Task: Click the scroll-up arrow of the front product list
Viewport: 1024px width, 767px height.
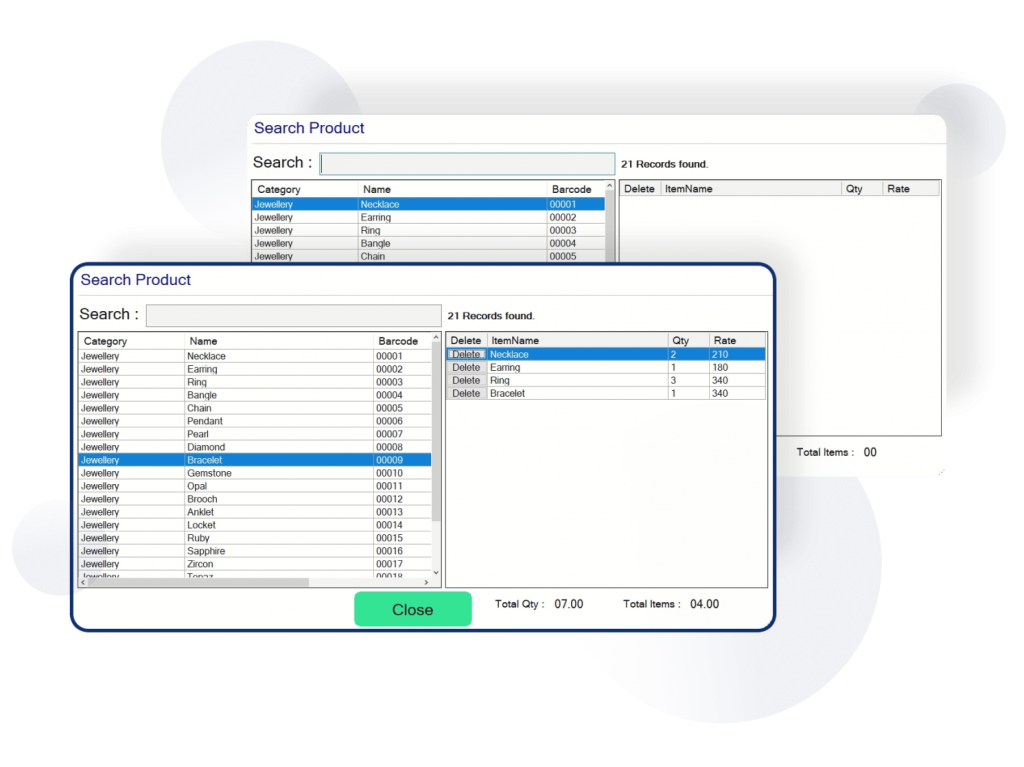Action: click(x=436, y=339)
